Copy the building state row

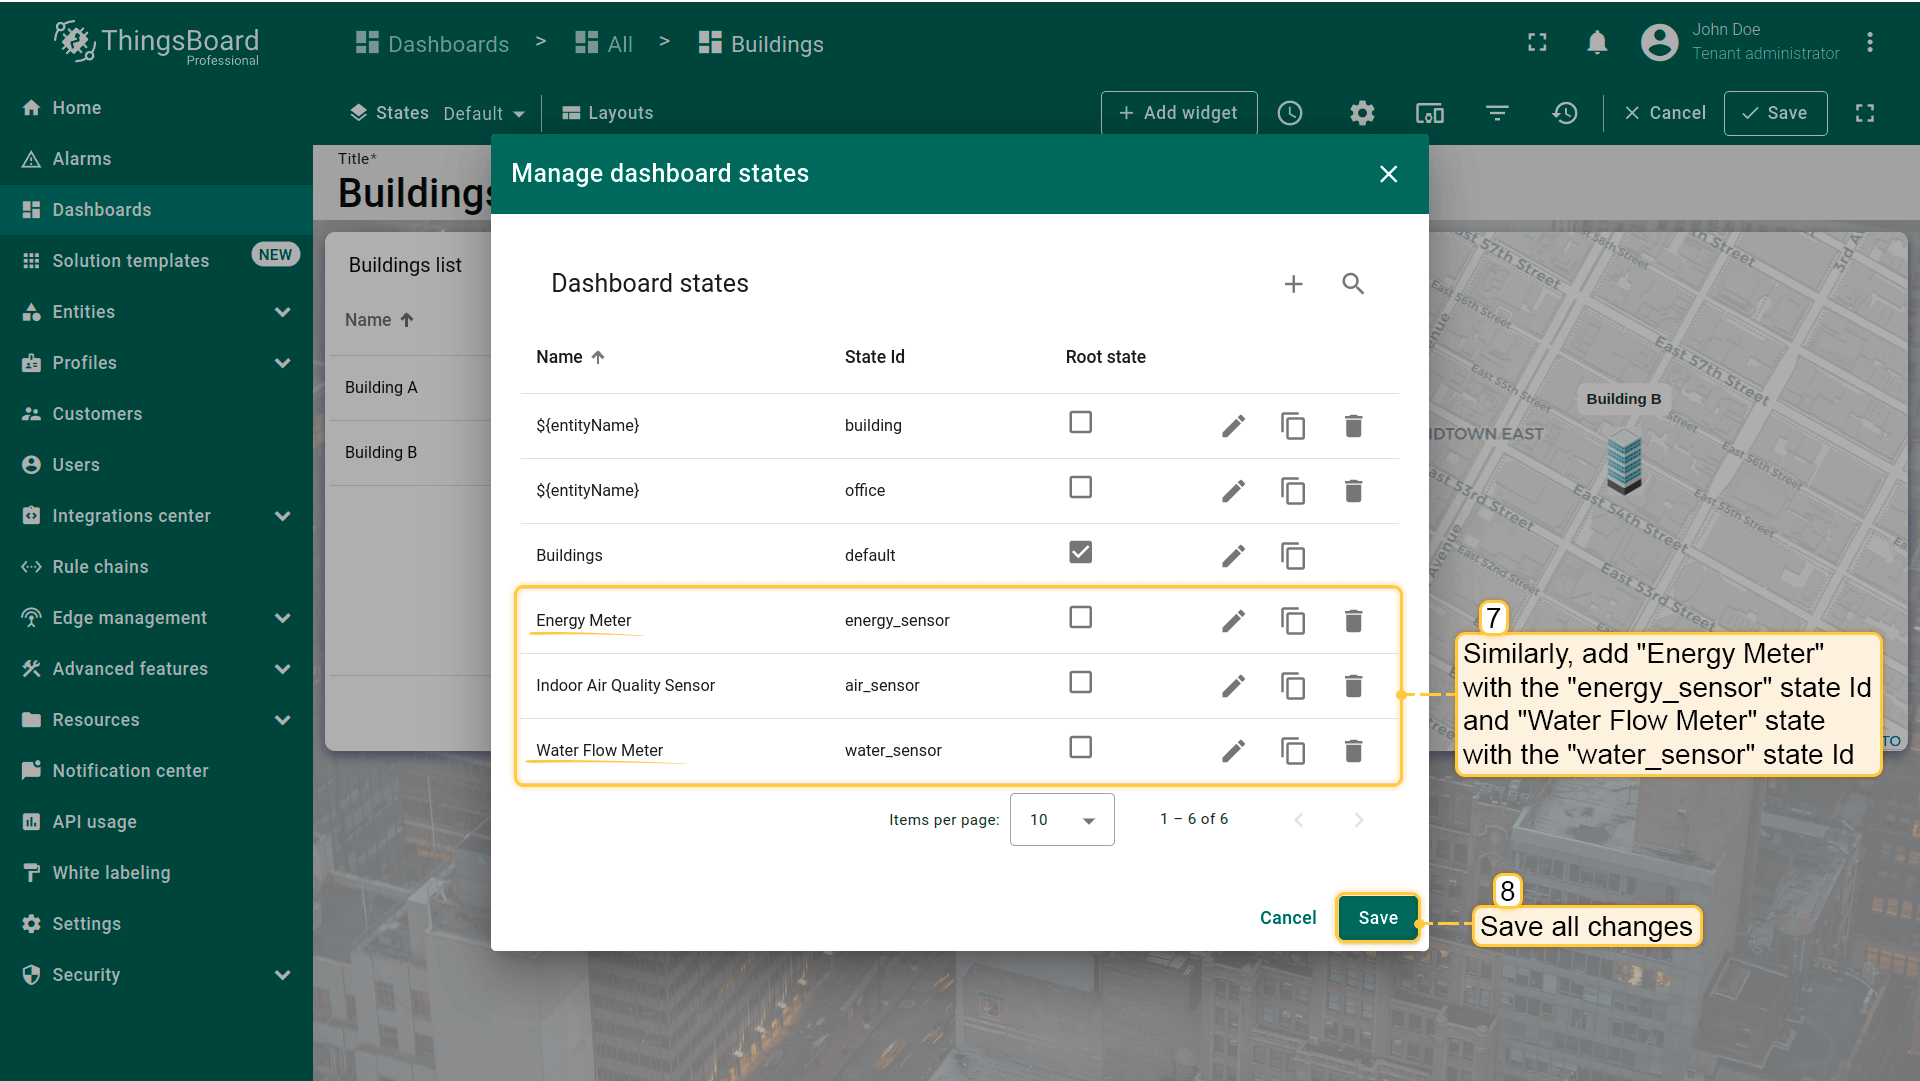click(x=1293, y=426)
